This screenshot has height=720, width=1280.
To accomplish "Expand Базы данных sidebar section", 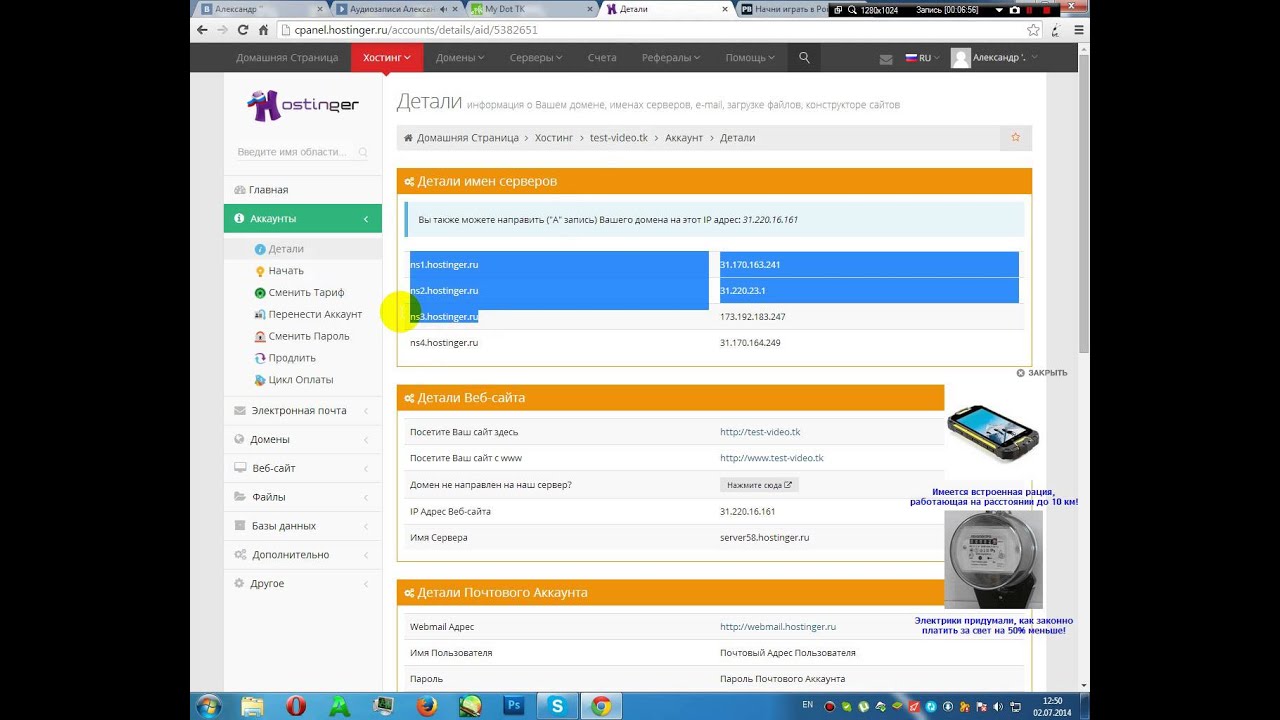I will [x=302, y=526].
